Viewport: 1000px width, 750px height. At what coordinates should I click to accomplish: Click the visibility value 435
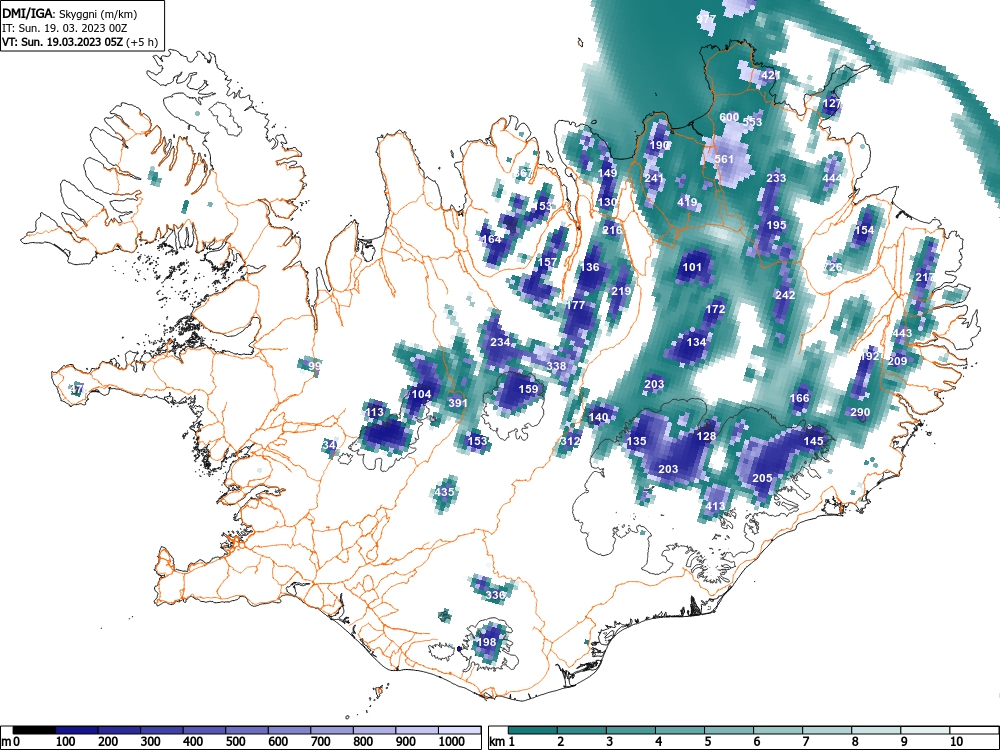click(x=445, y=492)
